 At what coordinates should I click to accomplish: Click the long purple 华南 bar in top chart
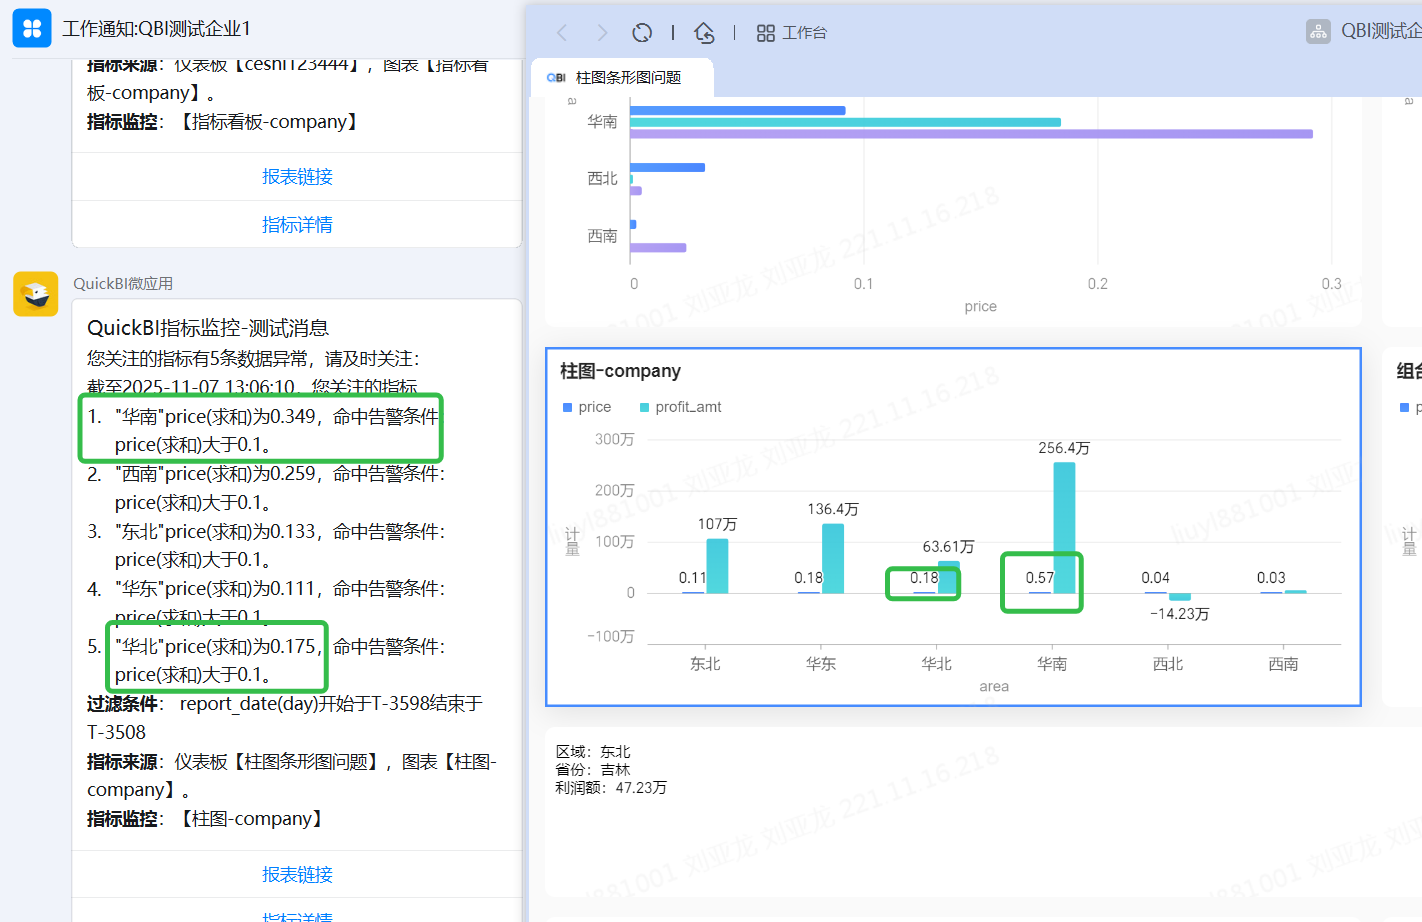(x=970, y=134)
